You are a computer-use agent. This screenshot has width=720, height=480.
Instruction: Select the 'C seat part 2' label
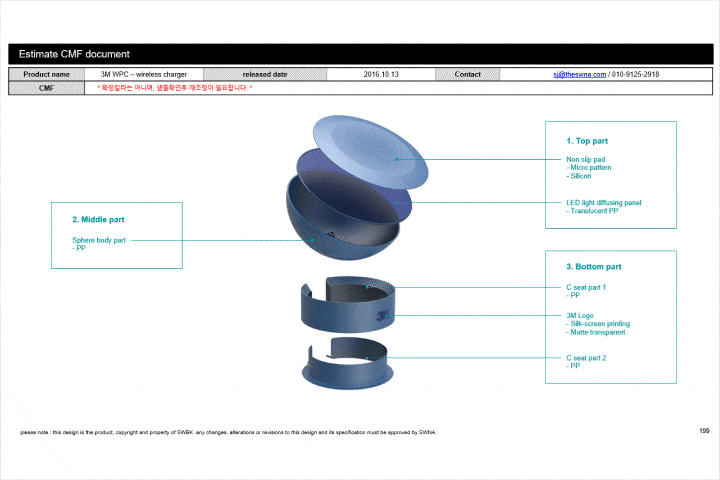(x=586, y=358)
